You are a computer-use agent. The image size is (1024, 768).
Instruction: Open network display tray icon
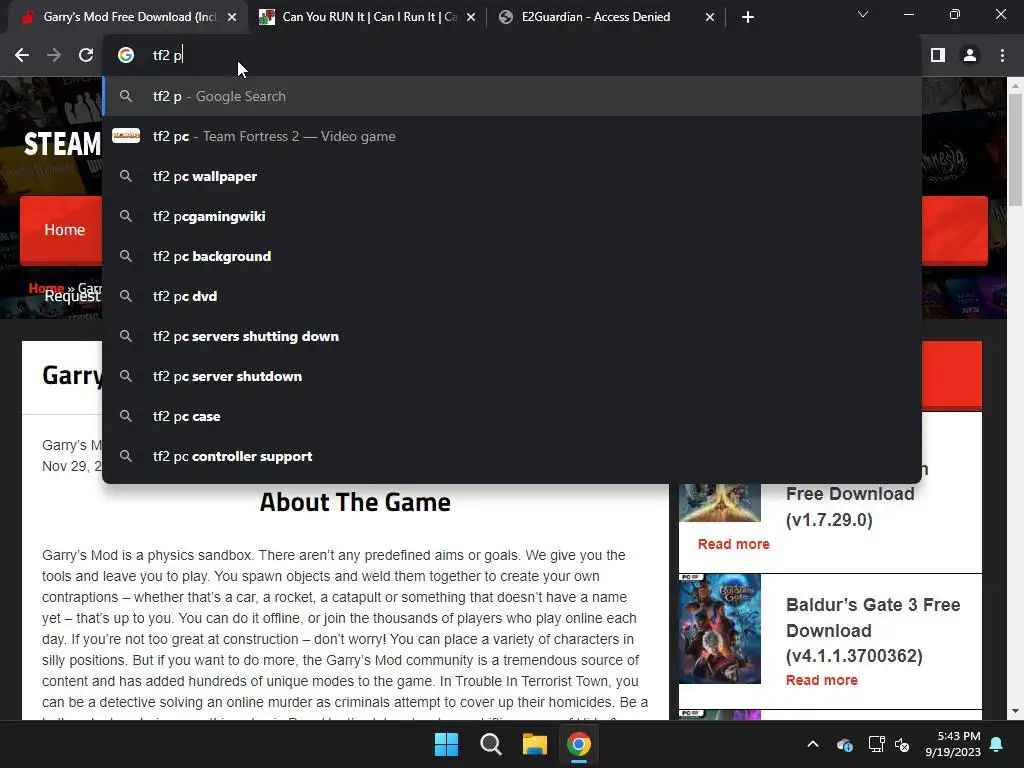(x=876, y=744)
